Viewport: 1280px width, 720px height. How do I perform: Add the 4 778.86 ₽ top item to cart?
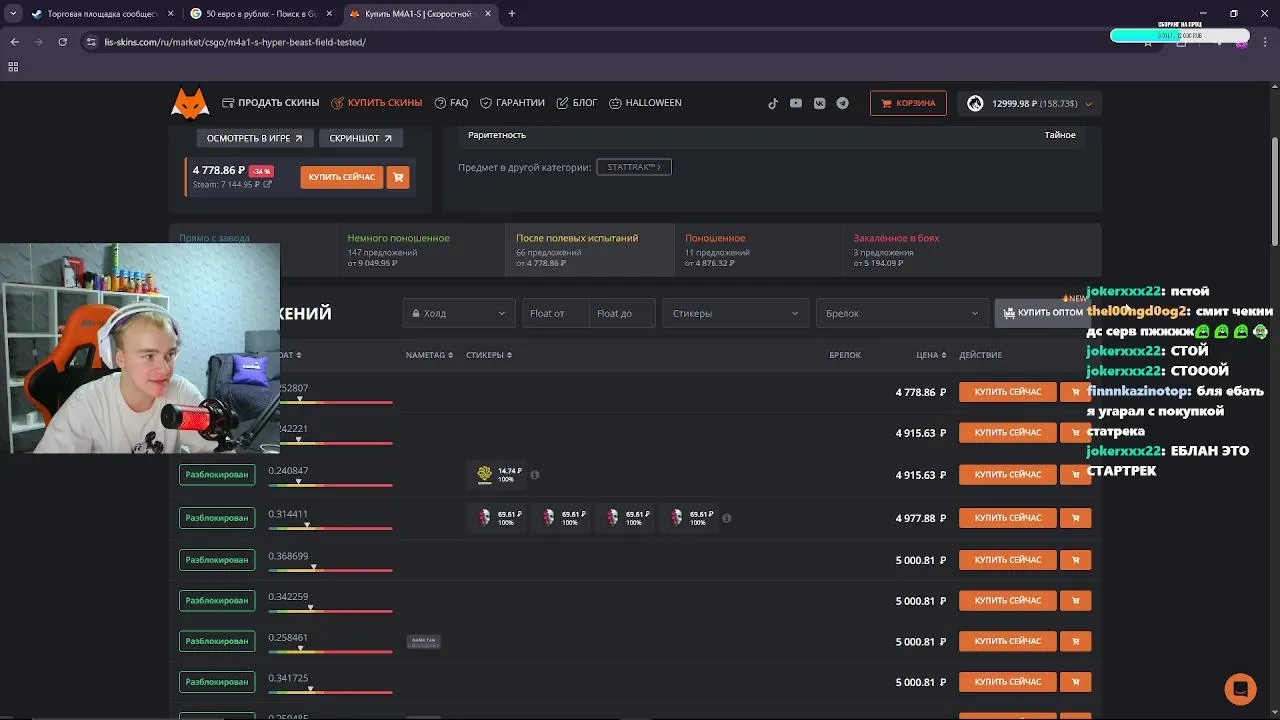(1076, 392)
